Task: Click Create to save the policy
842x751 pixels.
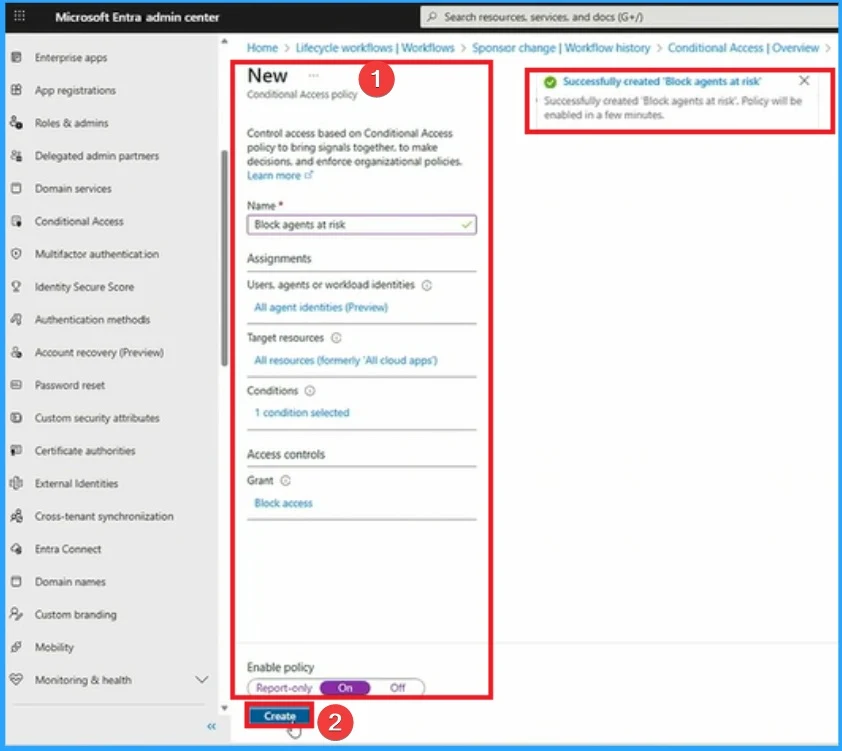Action: point(278,716)
